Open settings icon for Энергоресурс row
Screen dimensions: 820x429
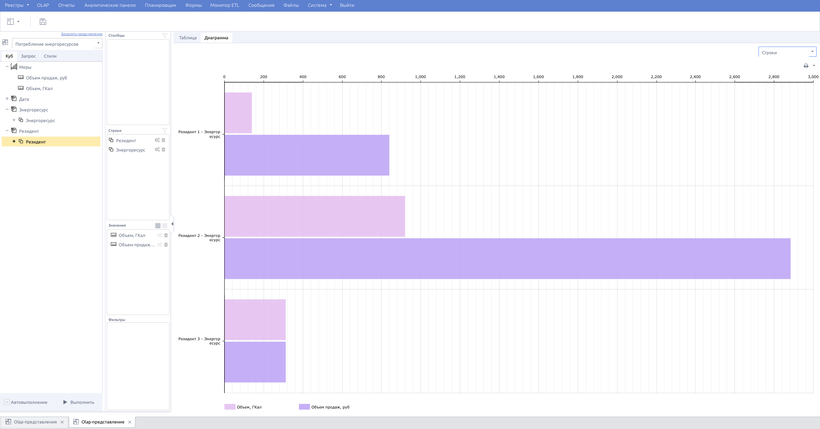click(157, 150)
